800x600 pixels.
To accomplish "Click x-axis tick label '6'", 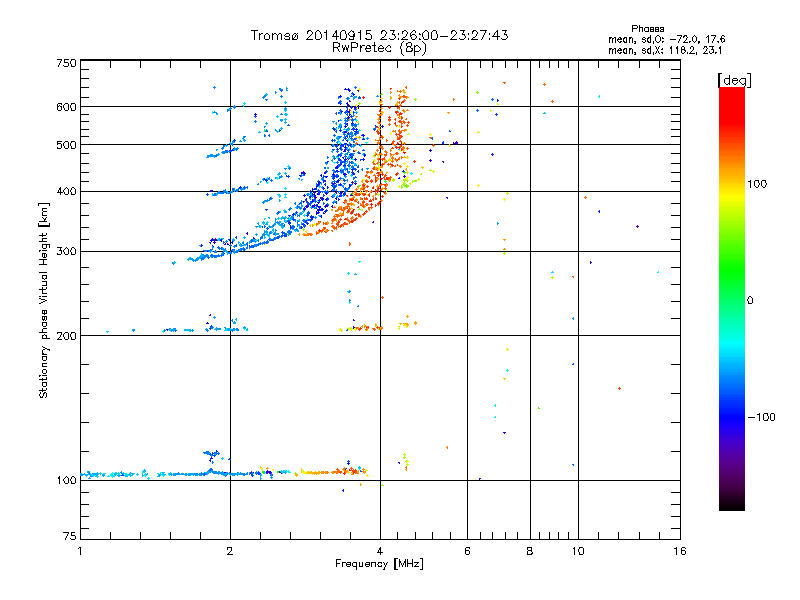I will 467,551.
